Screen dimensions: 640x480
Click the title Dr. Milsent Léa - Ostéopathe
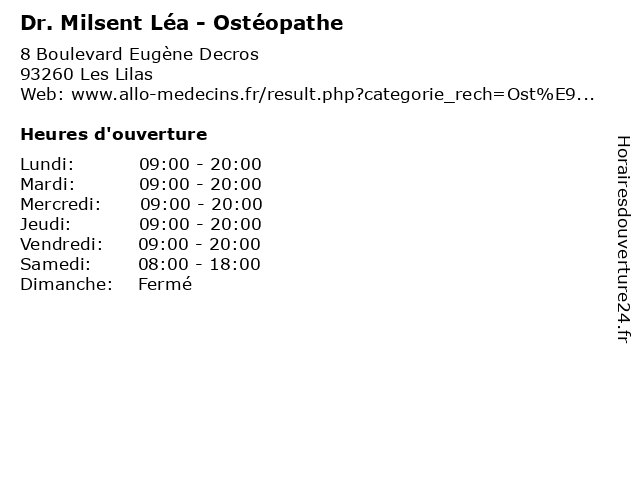[182, 23]
